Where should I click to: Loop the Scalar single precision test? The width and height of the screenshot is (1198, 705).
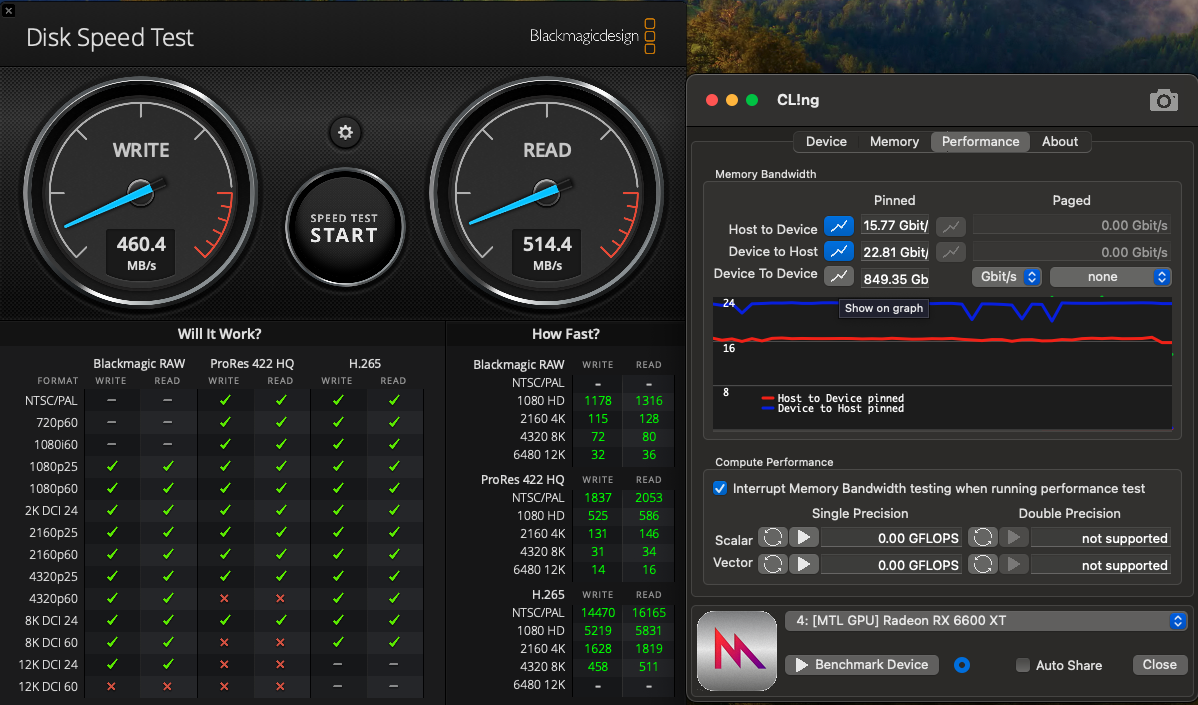pyautogui.click(x=772, y=538)
